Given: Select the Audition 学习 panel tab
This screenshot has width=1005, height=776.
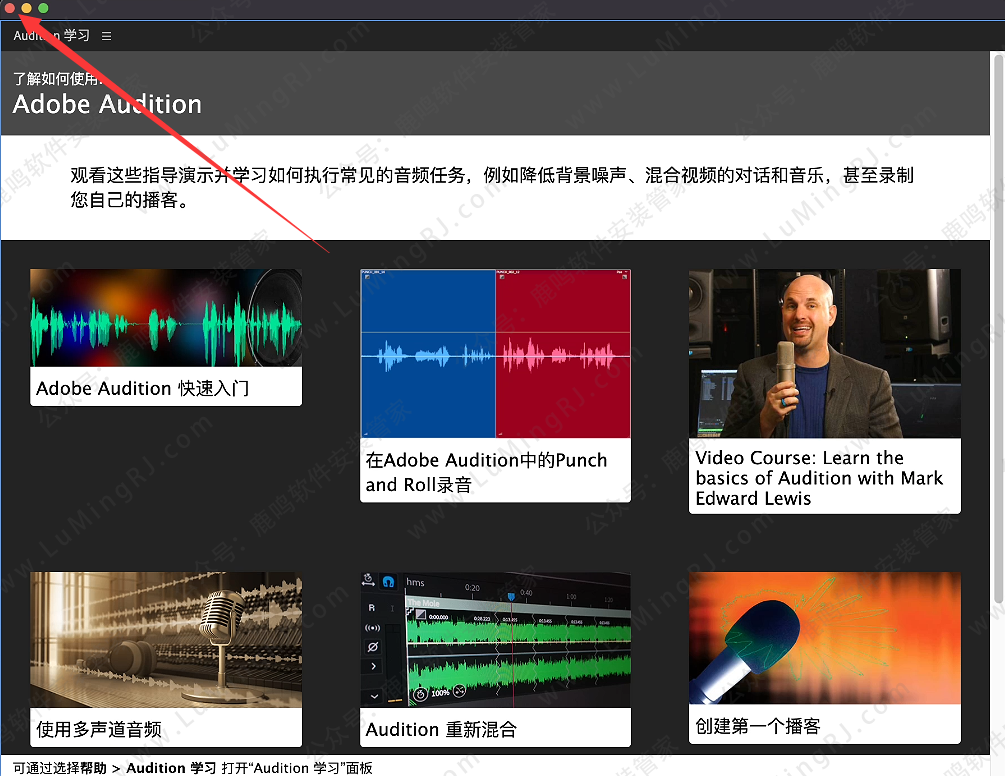Looking at the screenshot, I should (x=52, y=36).
